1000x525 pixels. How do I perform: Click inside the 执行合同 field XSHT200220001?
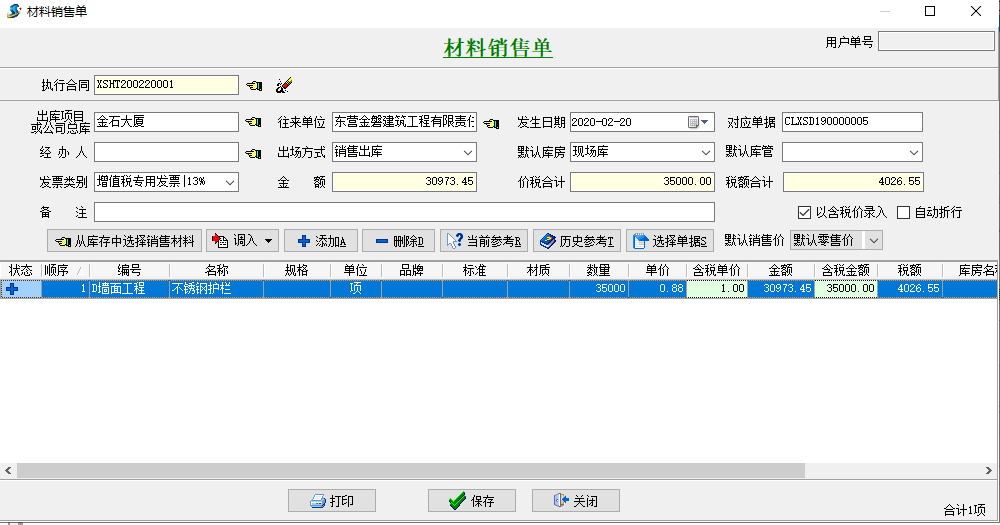[166, 85]
